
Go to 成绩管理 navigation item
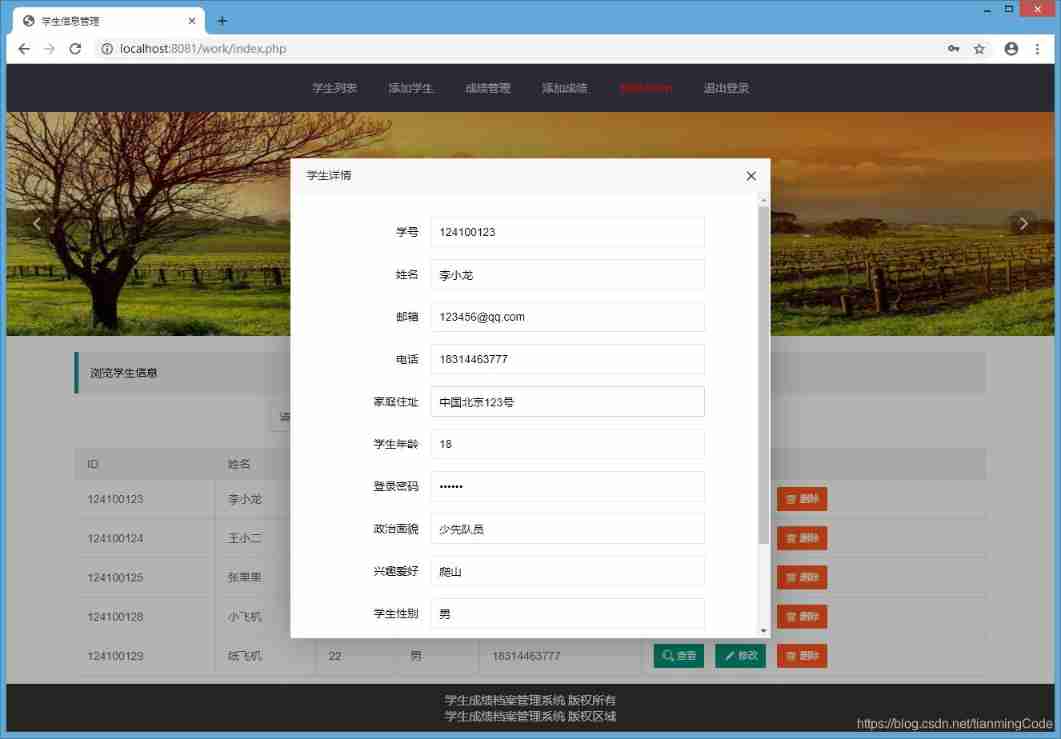coord(488,88)
